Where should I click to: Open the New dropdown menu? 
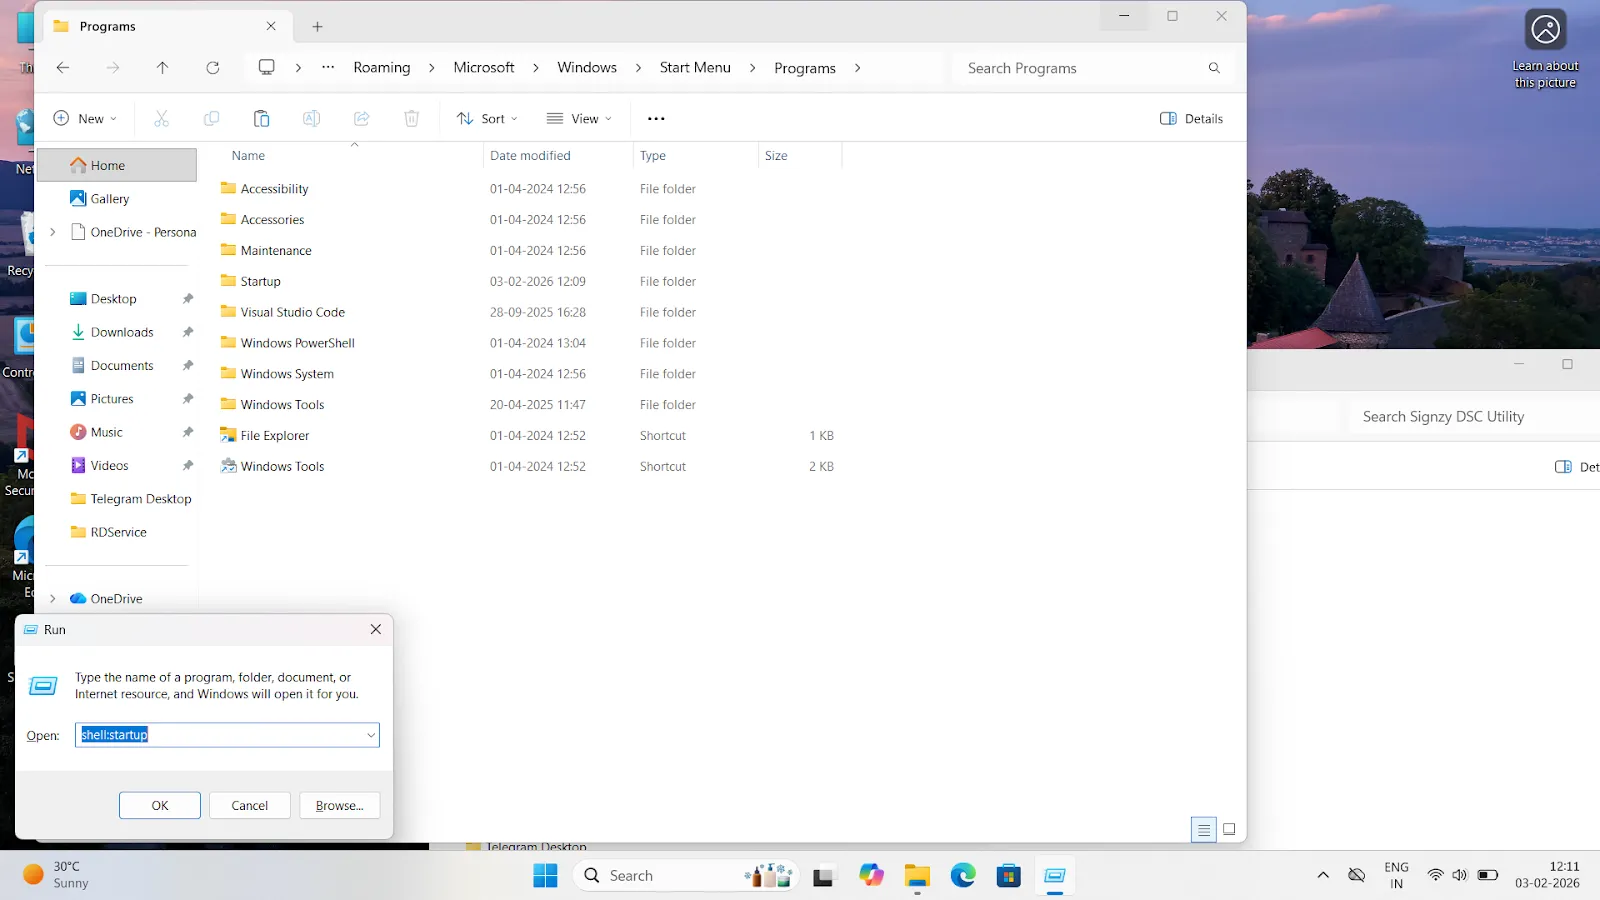(85, 119)
